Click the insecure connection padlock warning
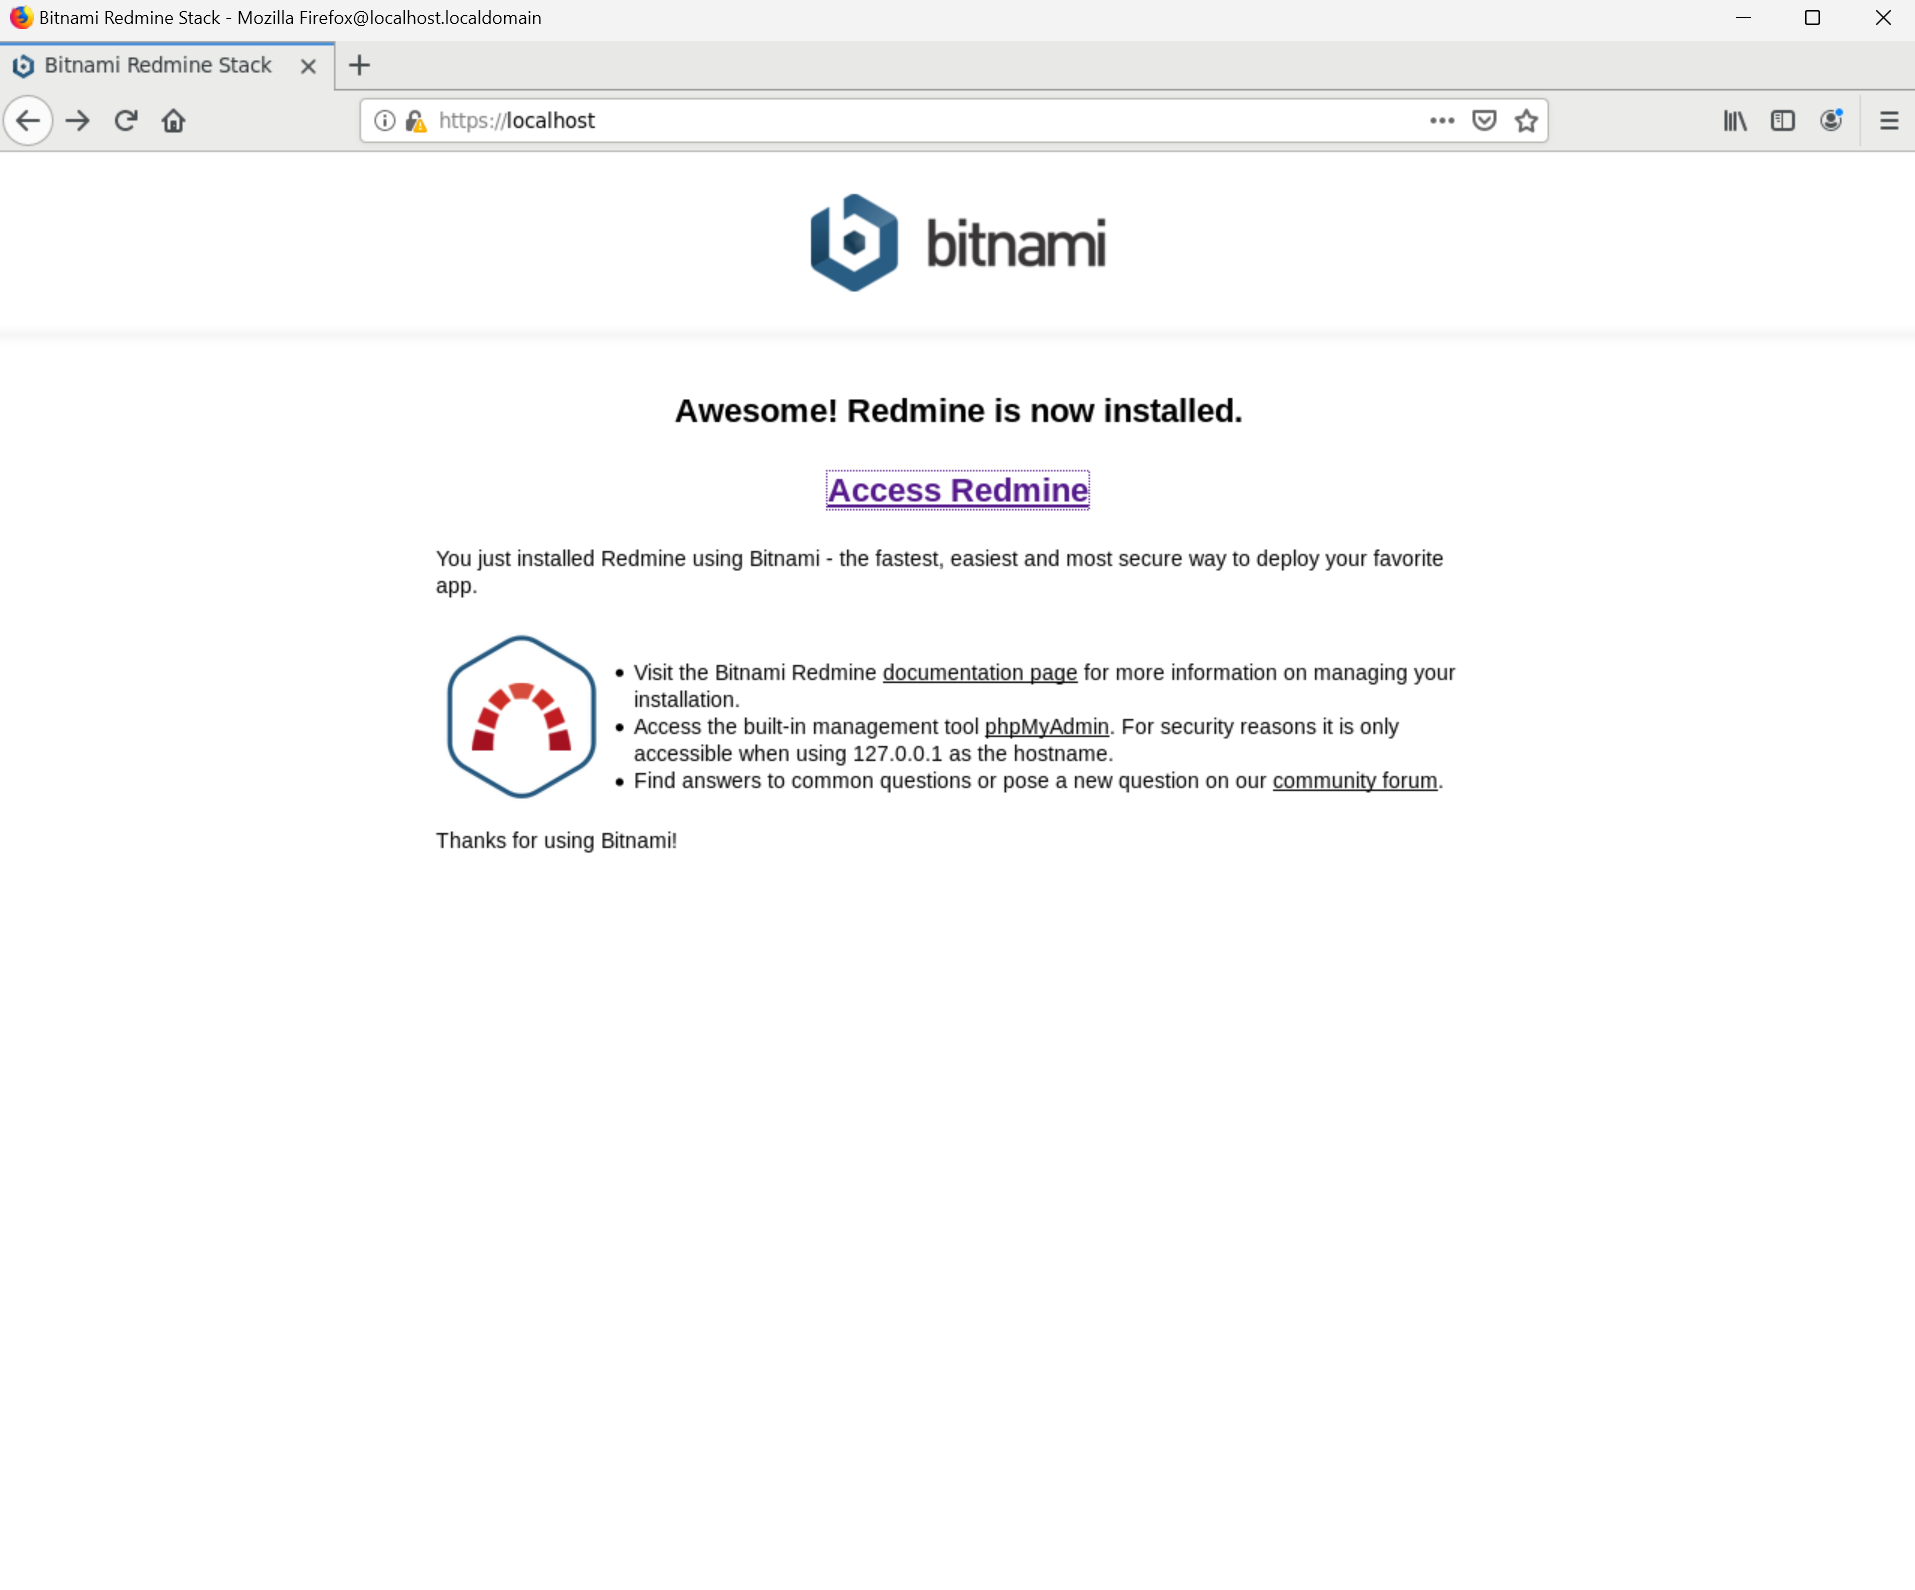The height and width of the screenshot is (1590, 1915). point(416,121)
